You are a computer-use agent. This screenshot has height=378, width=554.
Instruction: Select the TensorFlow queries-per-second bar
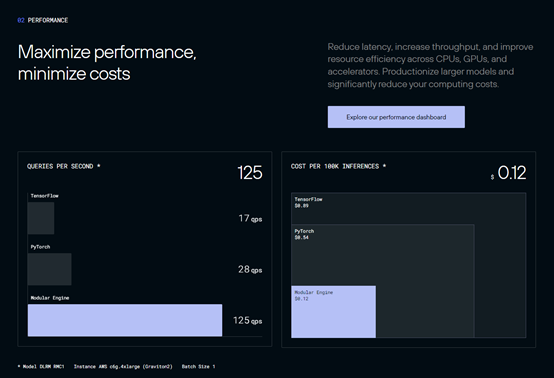[41, 218]
